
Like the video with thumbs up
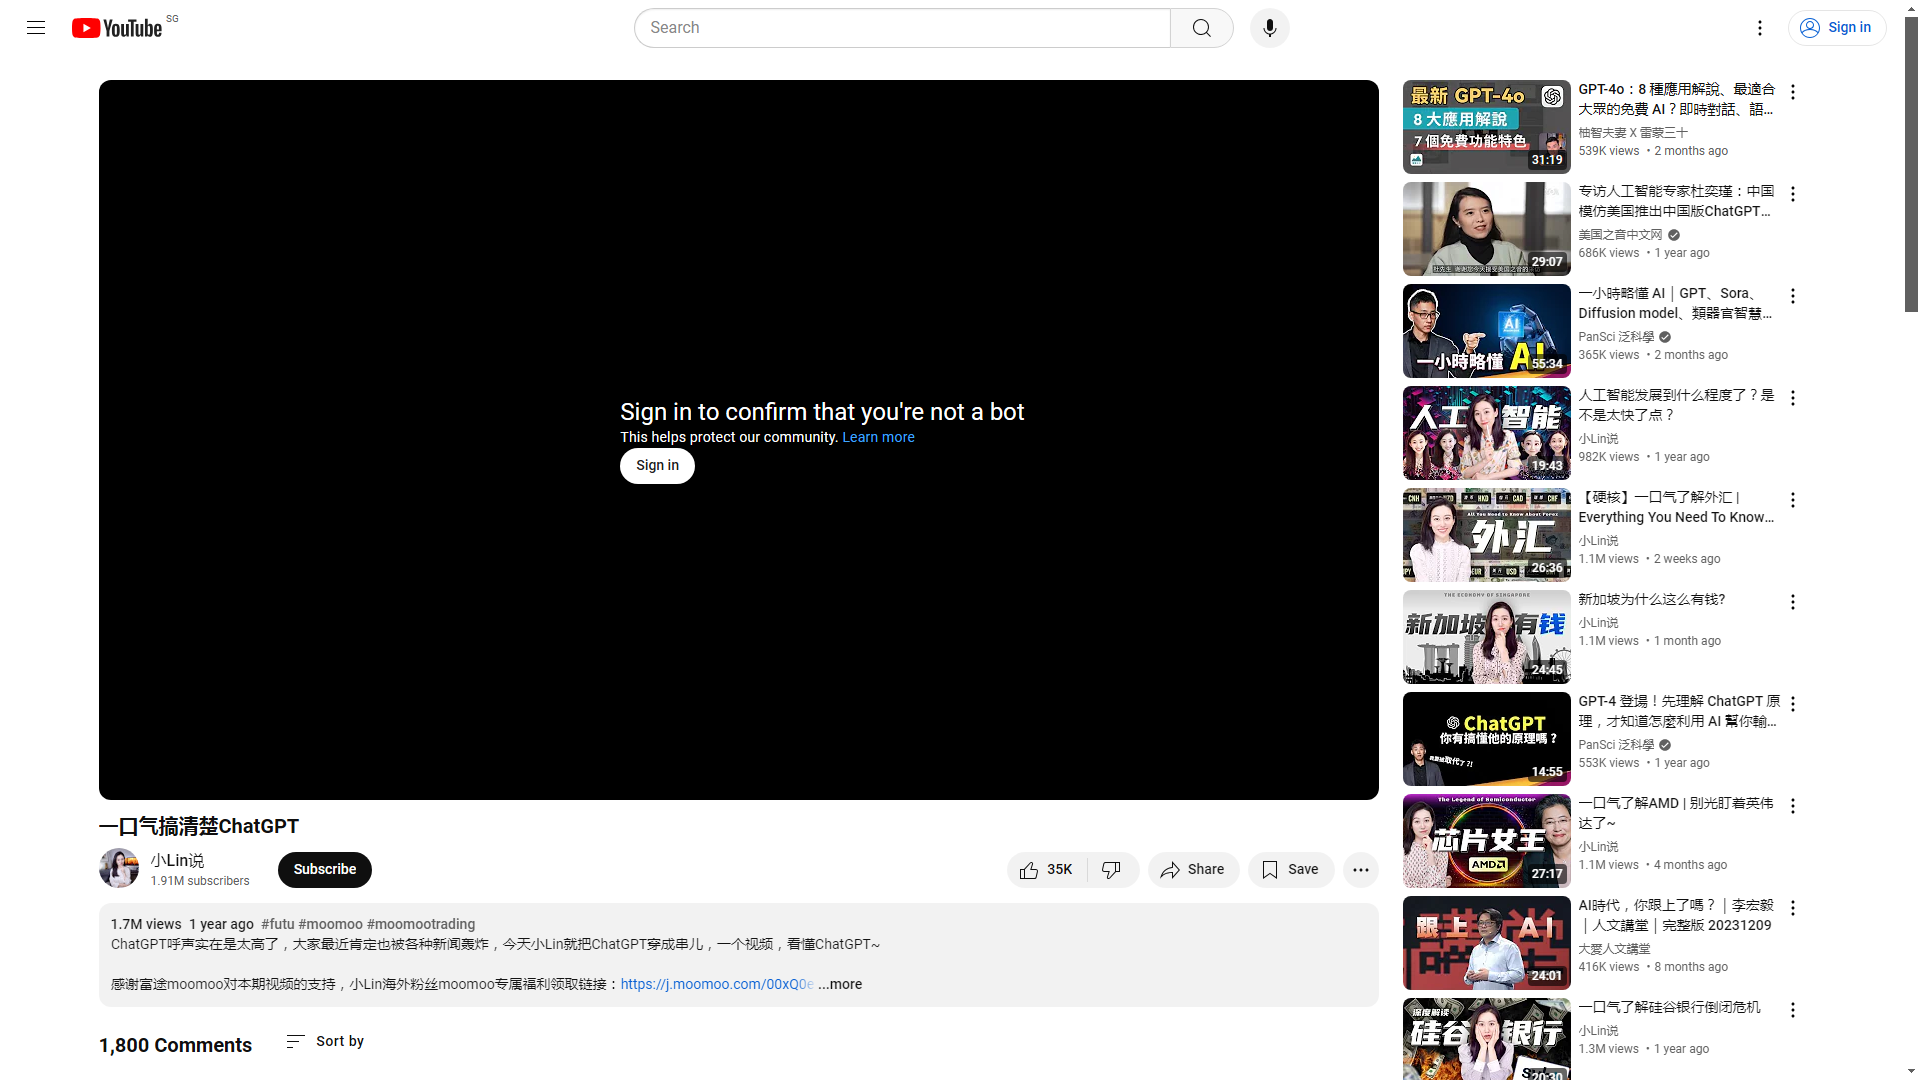[x=1046, y=870]
